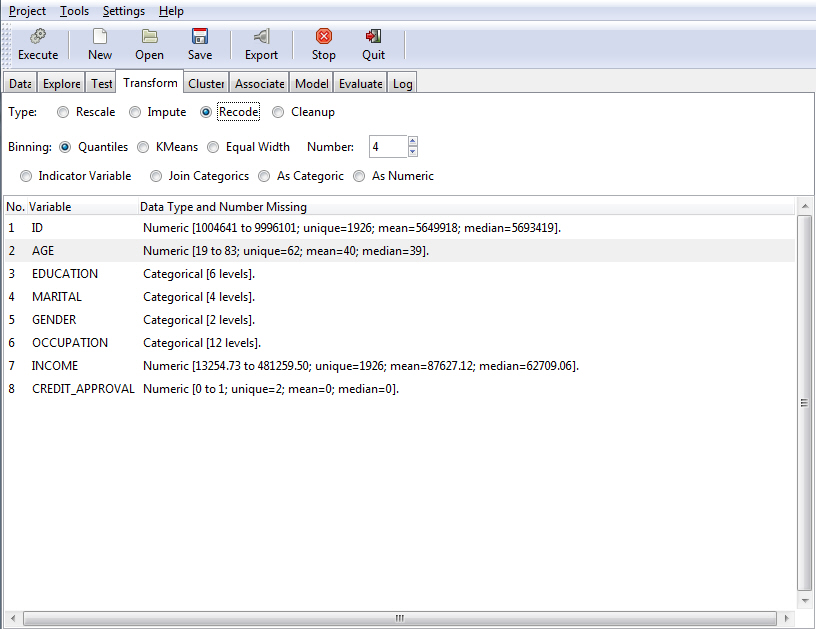Switch to the Explore tab
The height and width of the screenshot is (629, 816).
61,83
